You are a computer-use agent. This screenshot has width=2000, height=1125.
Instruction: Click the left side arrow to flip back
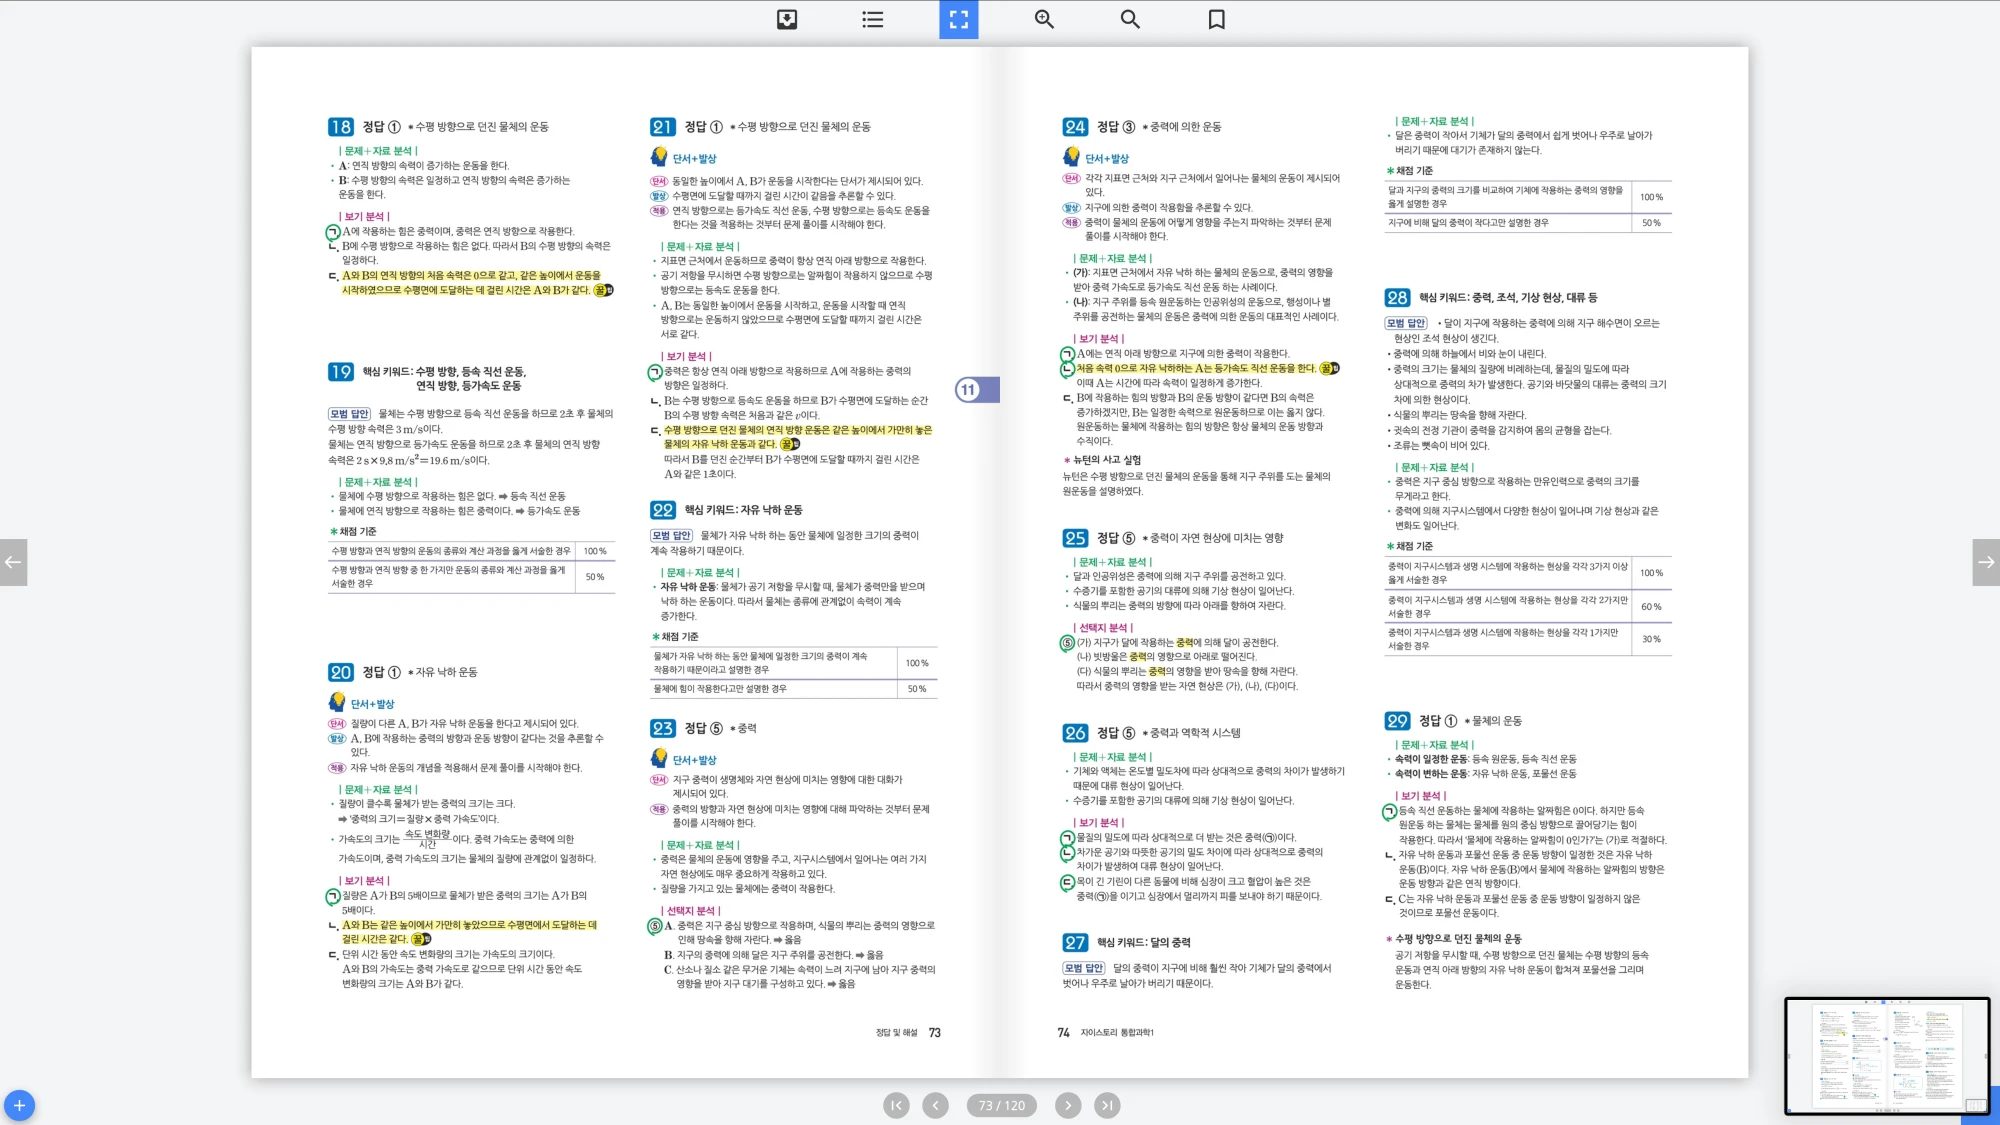13,562
